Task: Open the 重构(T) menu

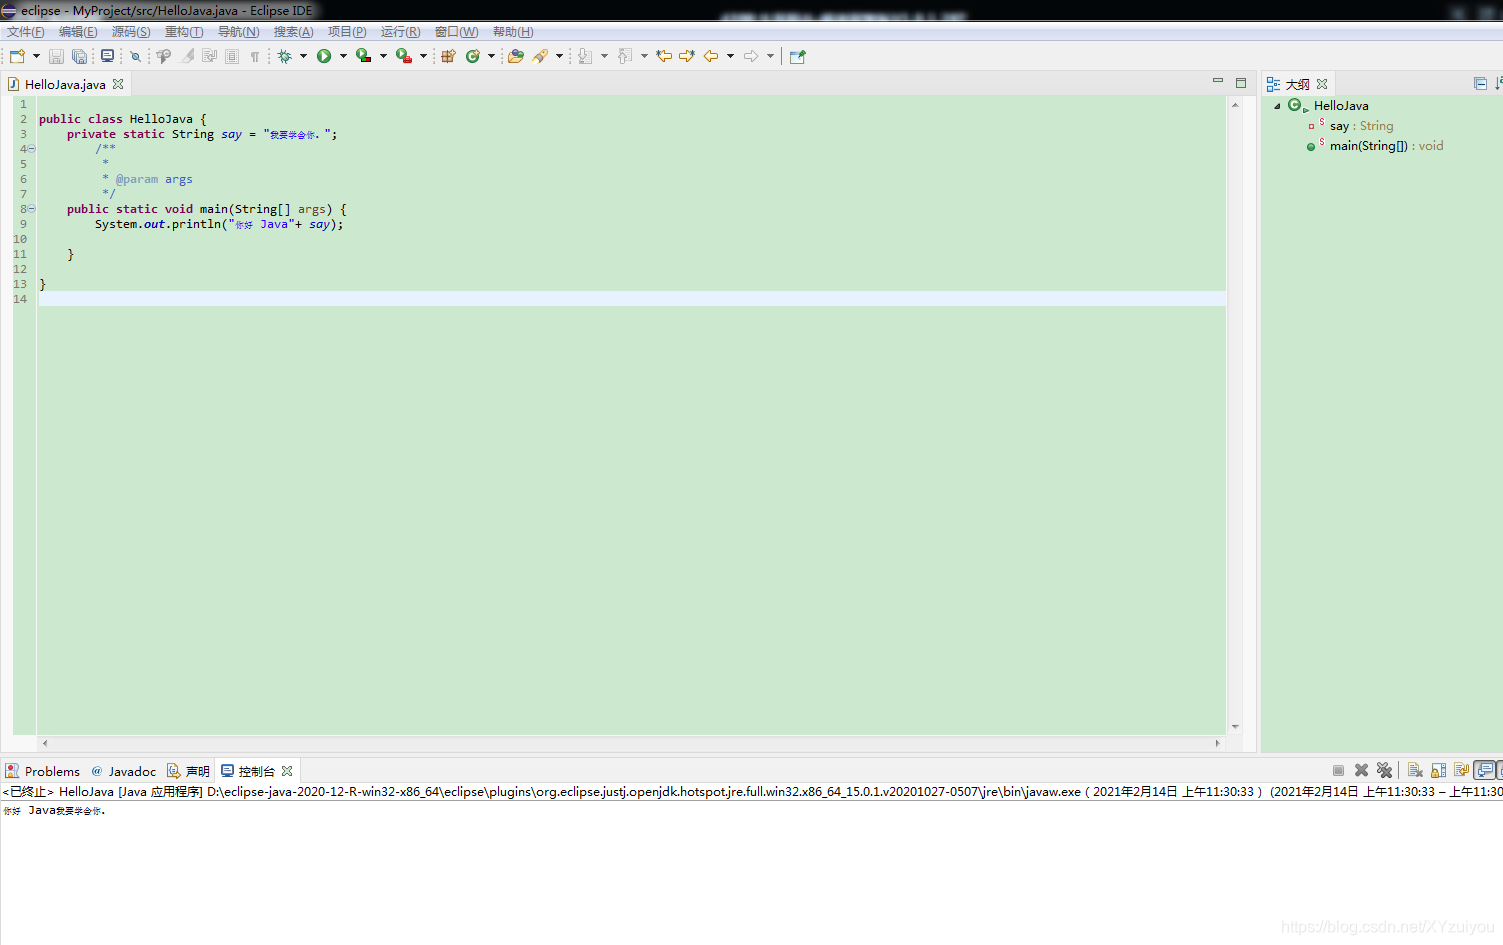Action: click(x=184, y=32)
